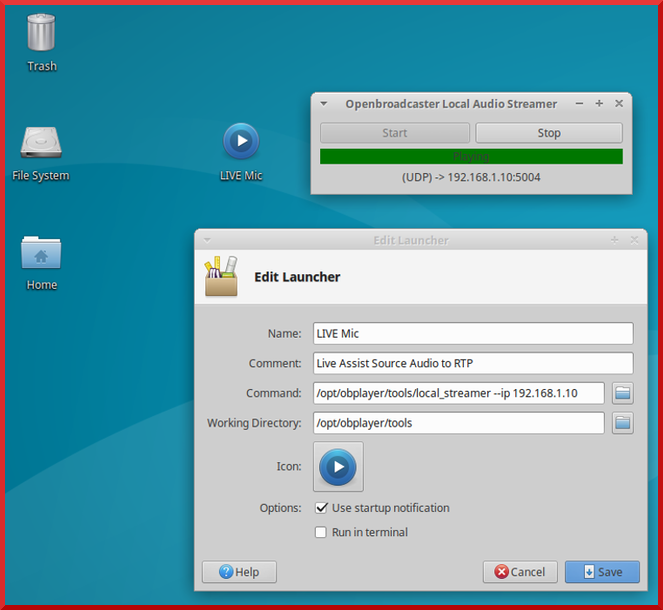663x610 pixels.
Task: Focus the Command input field
Action: tap(458, 393)
